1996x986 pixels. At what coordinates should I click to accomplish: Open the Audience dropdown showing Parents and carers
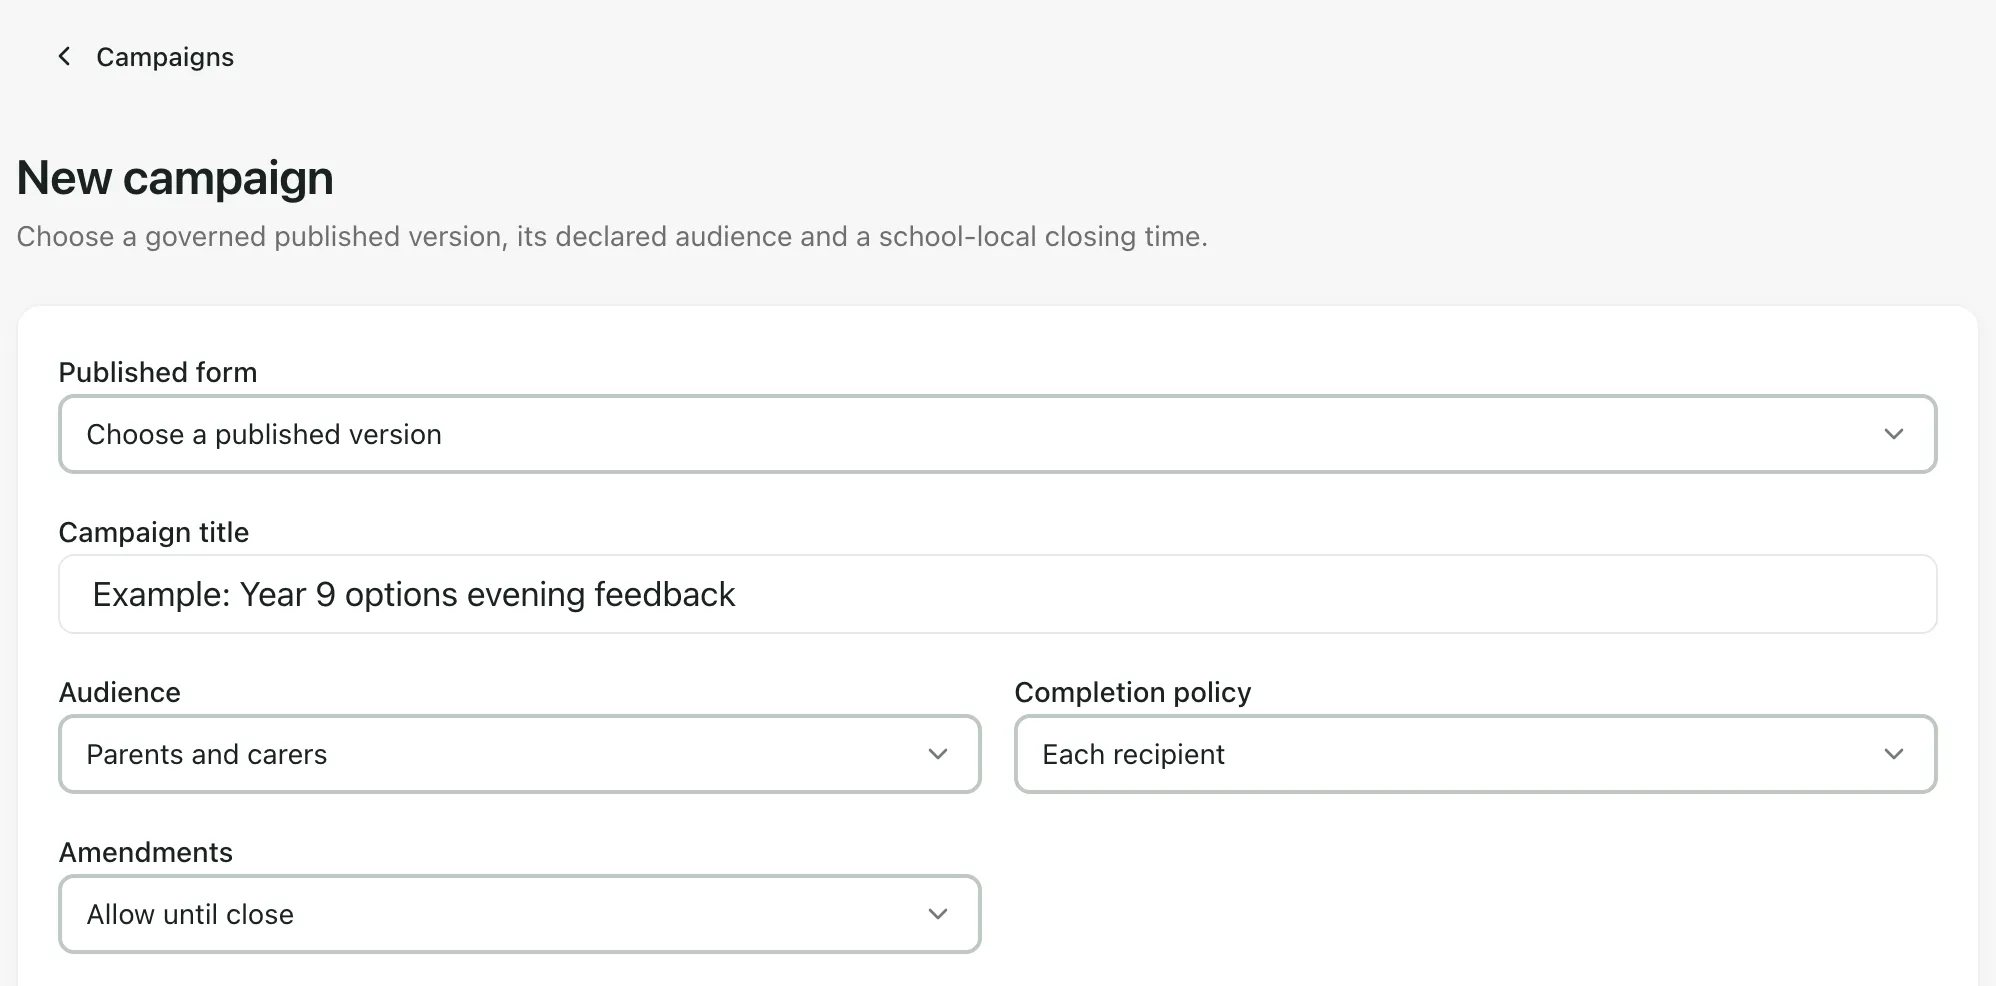520,754
